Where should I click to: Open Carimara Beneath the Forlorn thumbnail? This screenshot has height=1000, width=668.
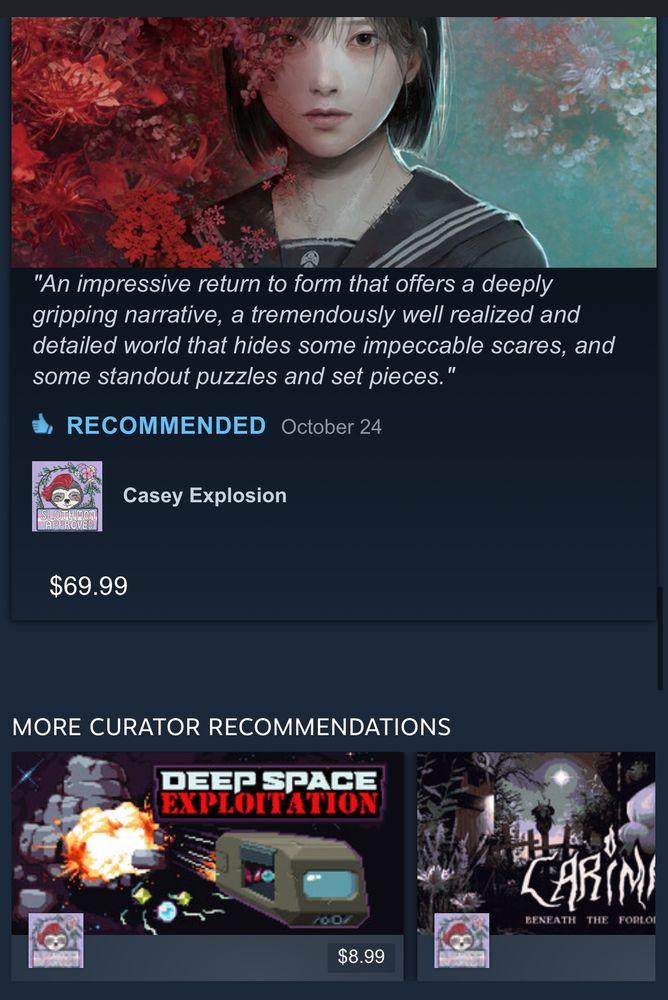tap(536, 843)
